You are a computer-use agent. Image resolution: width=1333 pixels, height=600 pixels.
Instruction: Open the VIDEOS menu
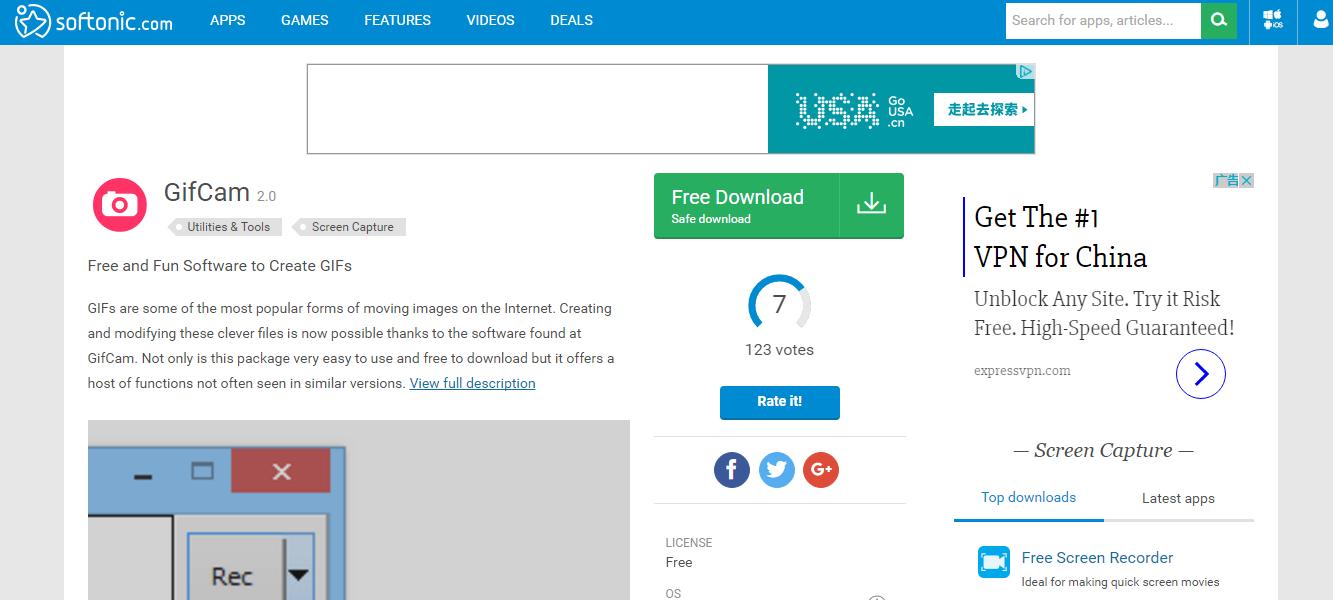pyautogui.click(x=491, y=20)
